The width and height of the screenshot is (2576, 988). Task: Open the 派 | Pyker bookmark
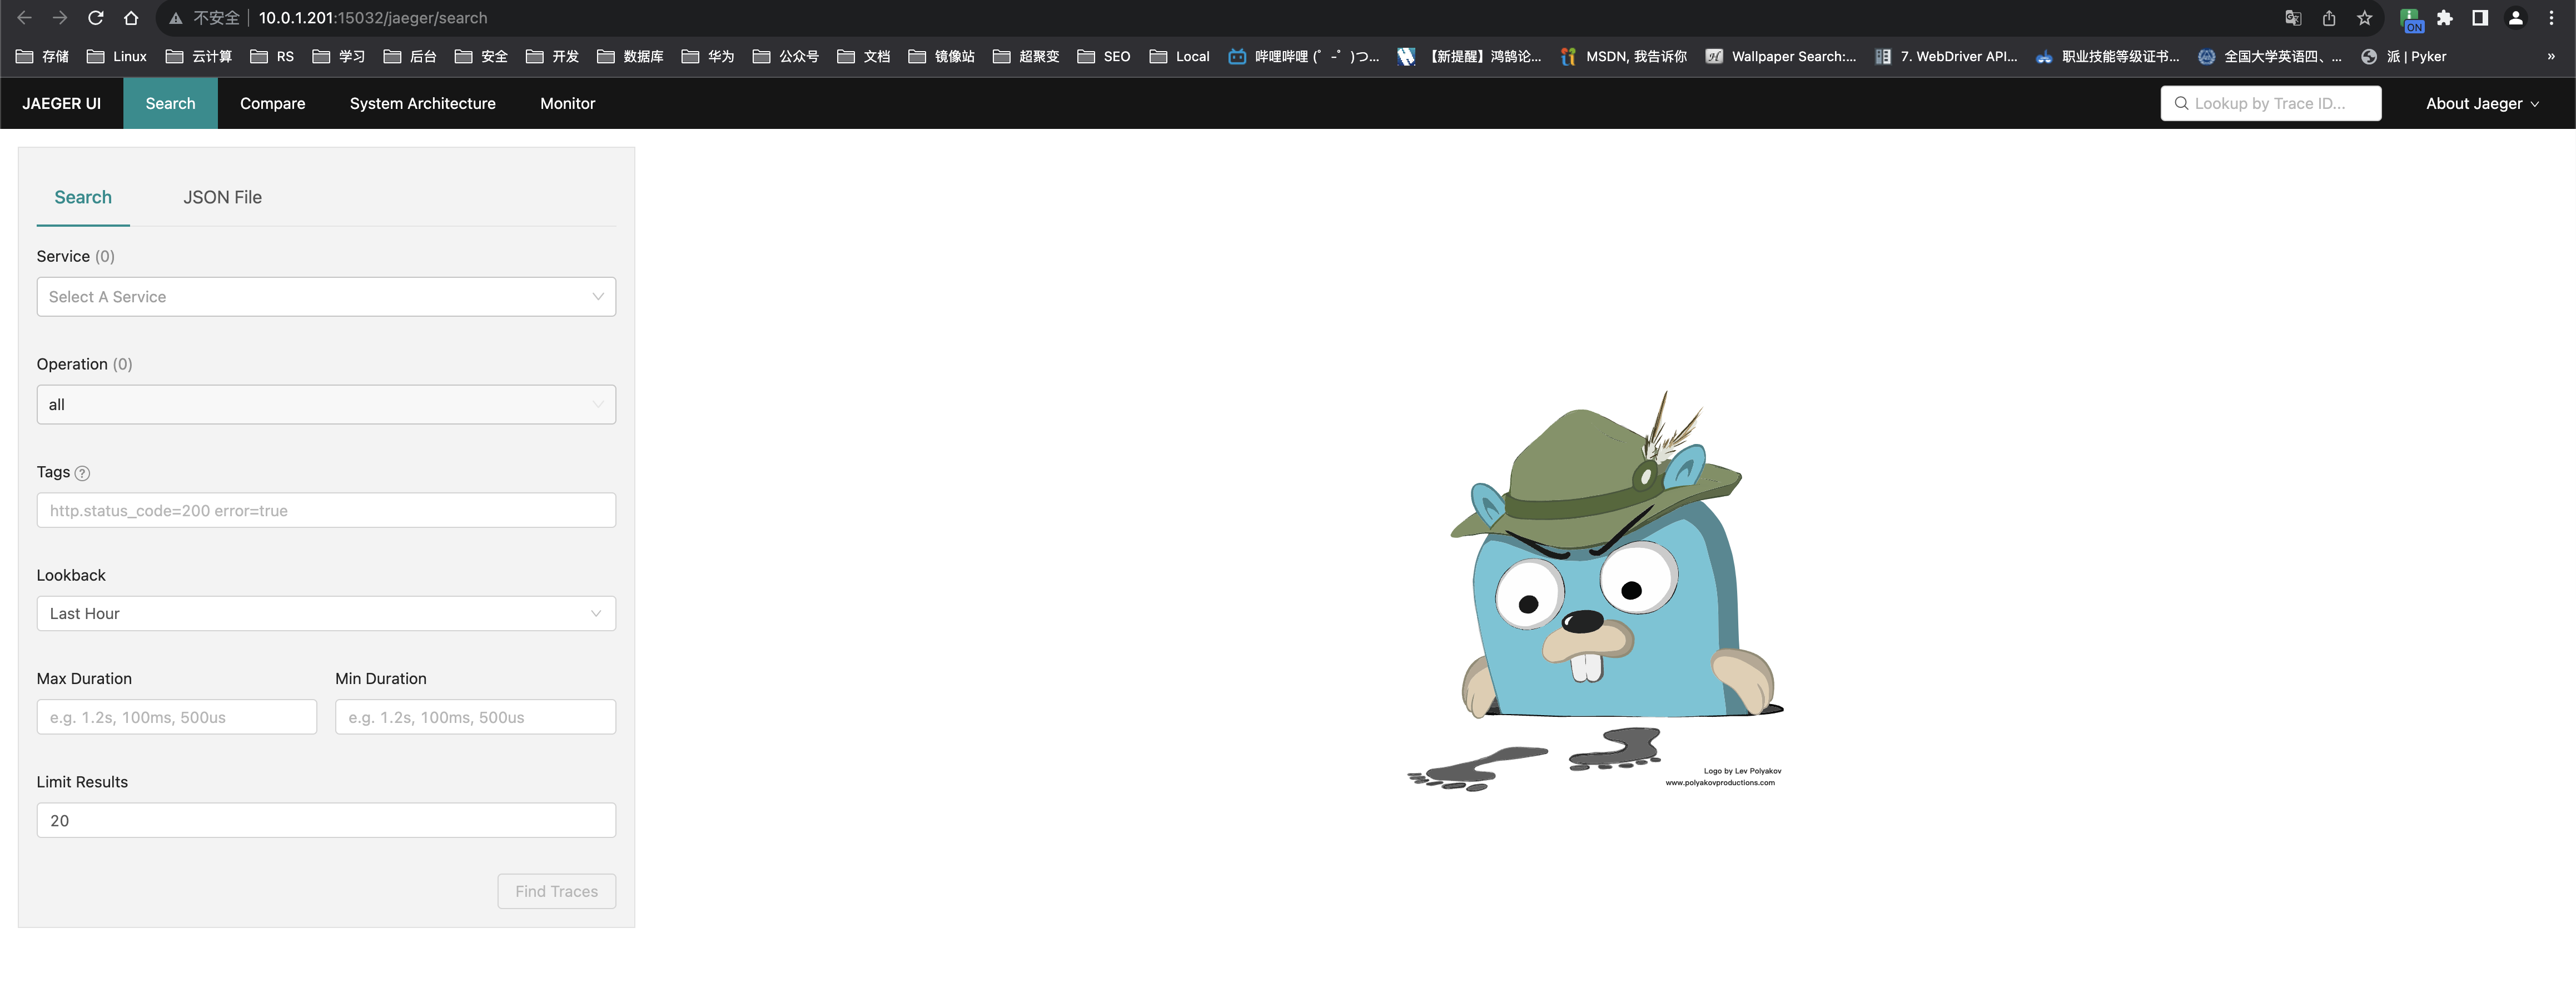(2404, 56)
